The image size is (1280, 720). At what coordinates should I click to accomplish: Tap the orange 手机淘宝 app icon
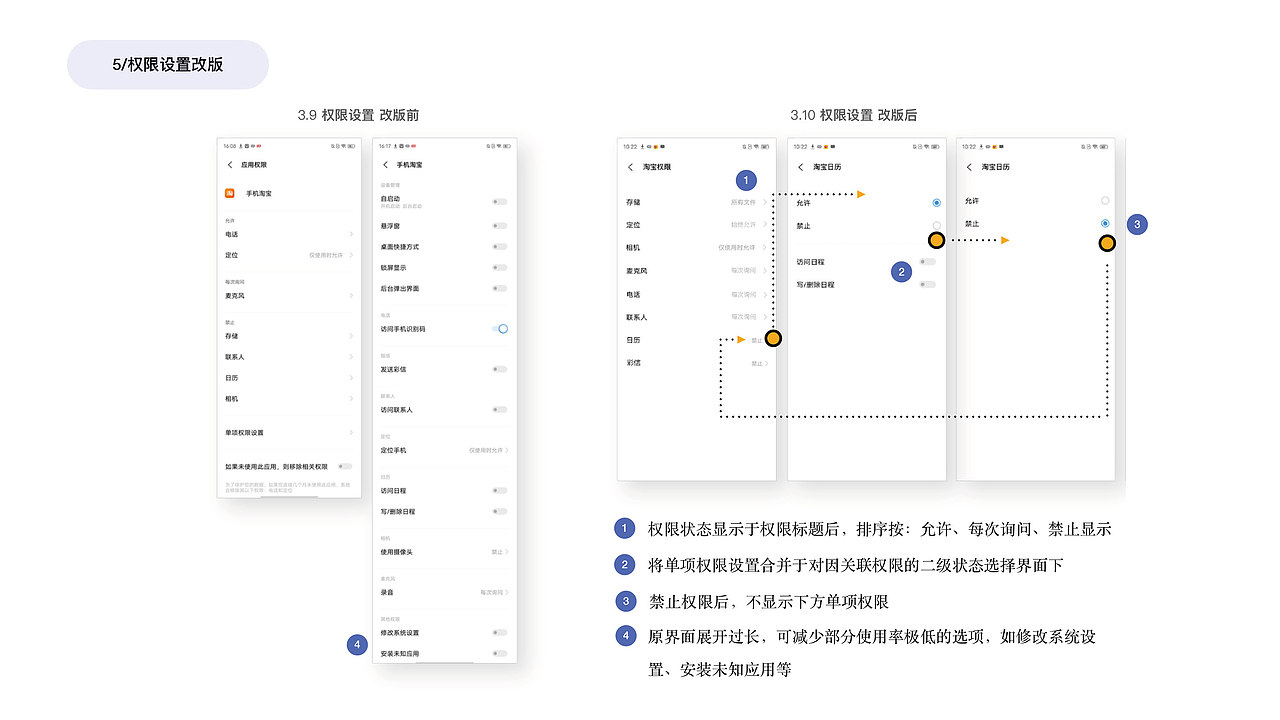coord(229,193)
